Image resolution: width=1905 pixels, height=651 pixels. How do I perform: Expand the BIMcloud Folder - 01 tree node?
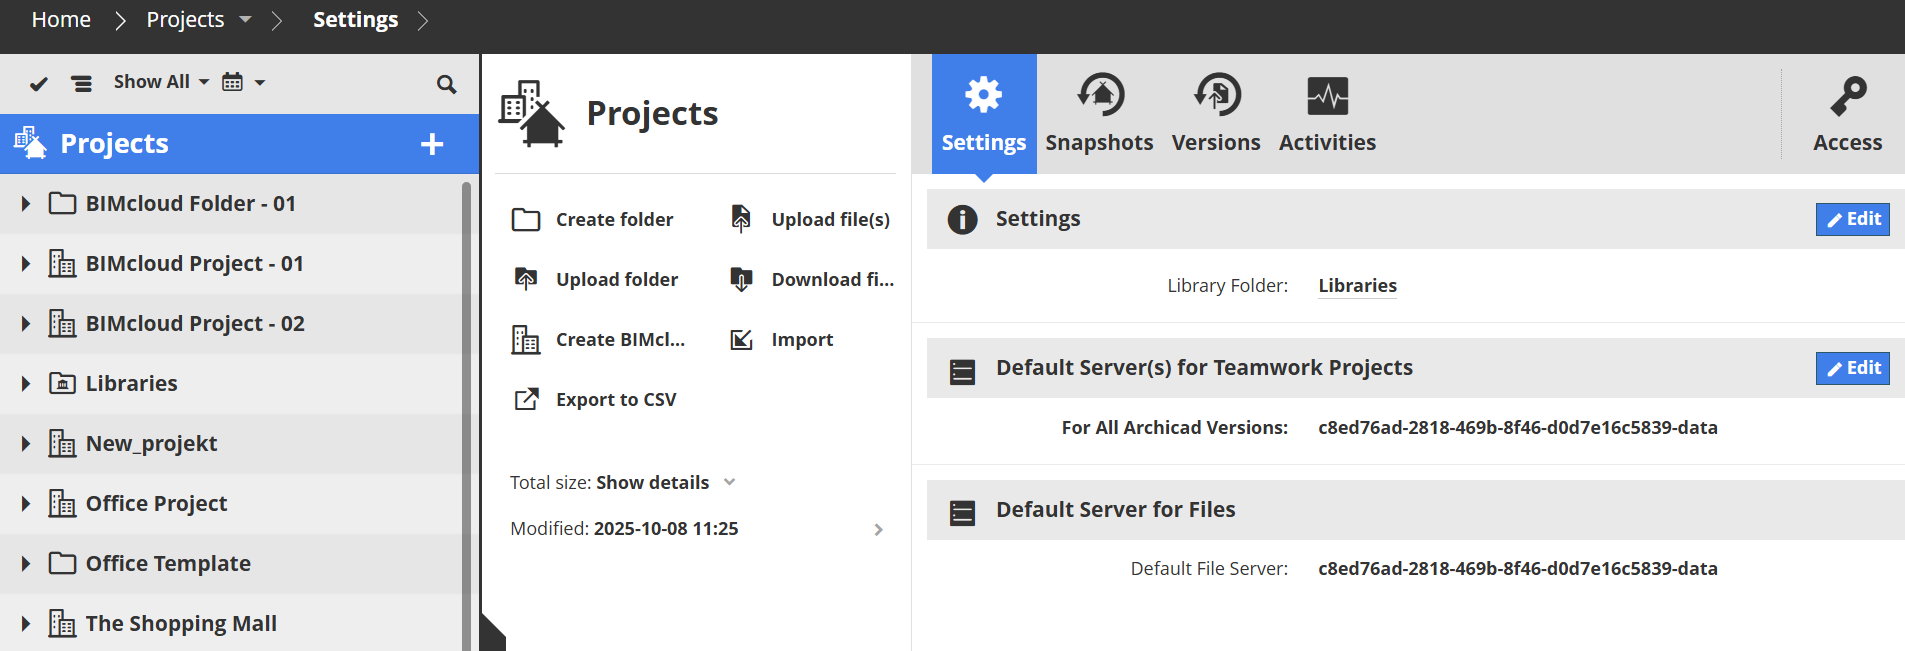(x=26, y=204)
